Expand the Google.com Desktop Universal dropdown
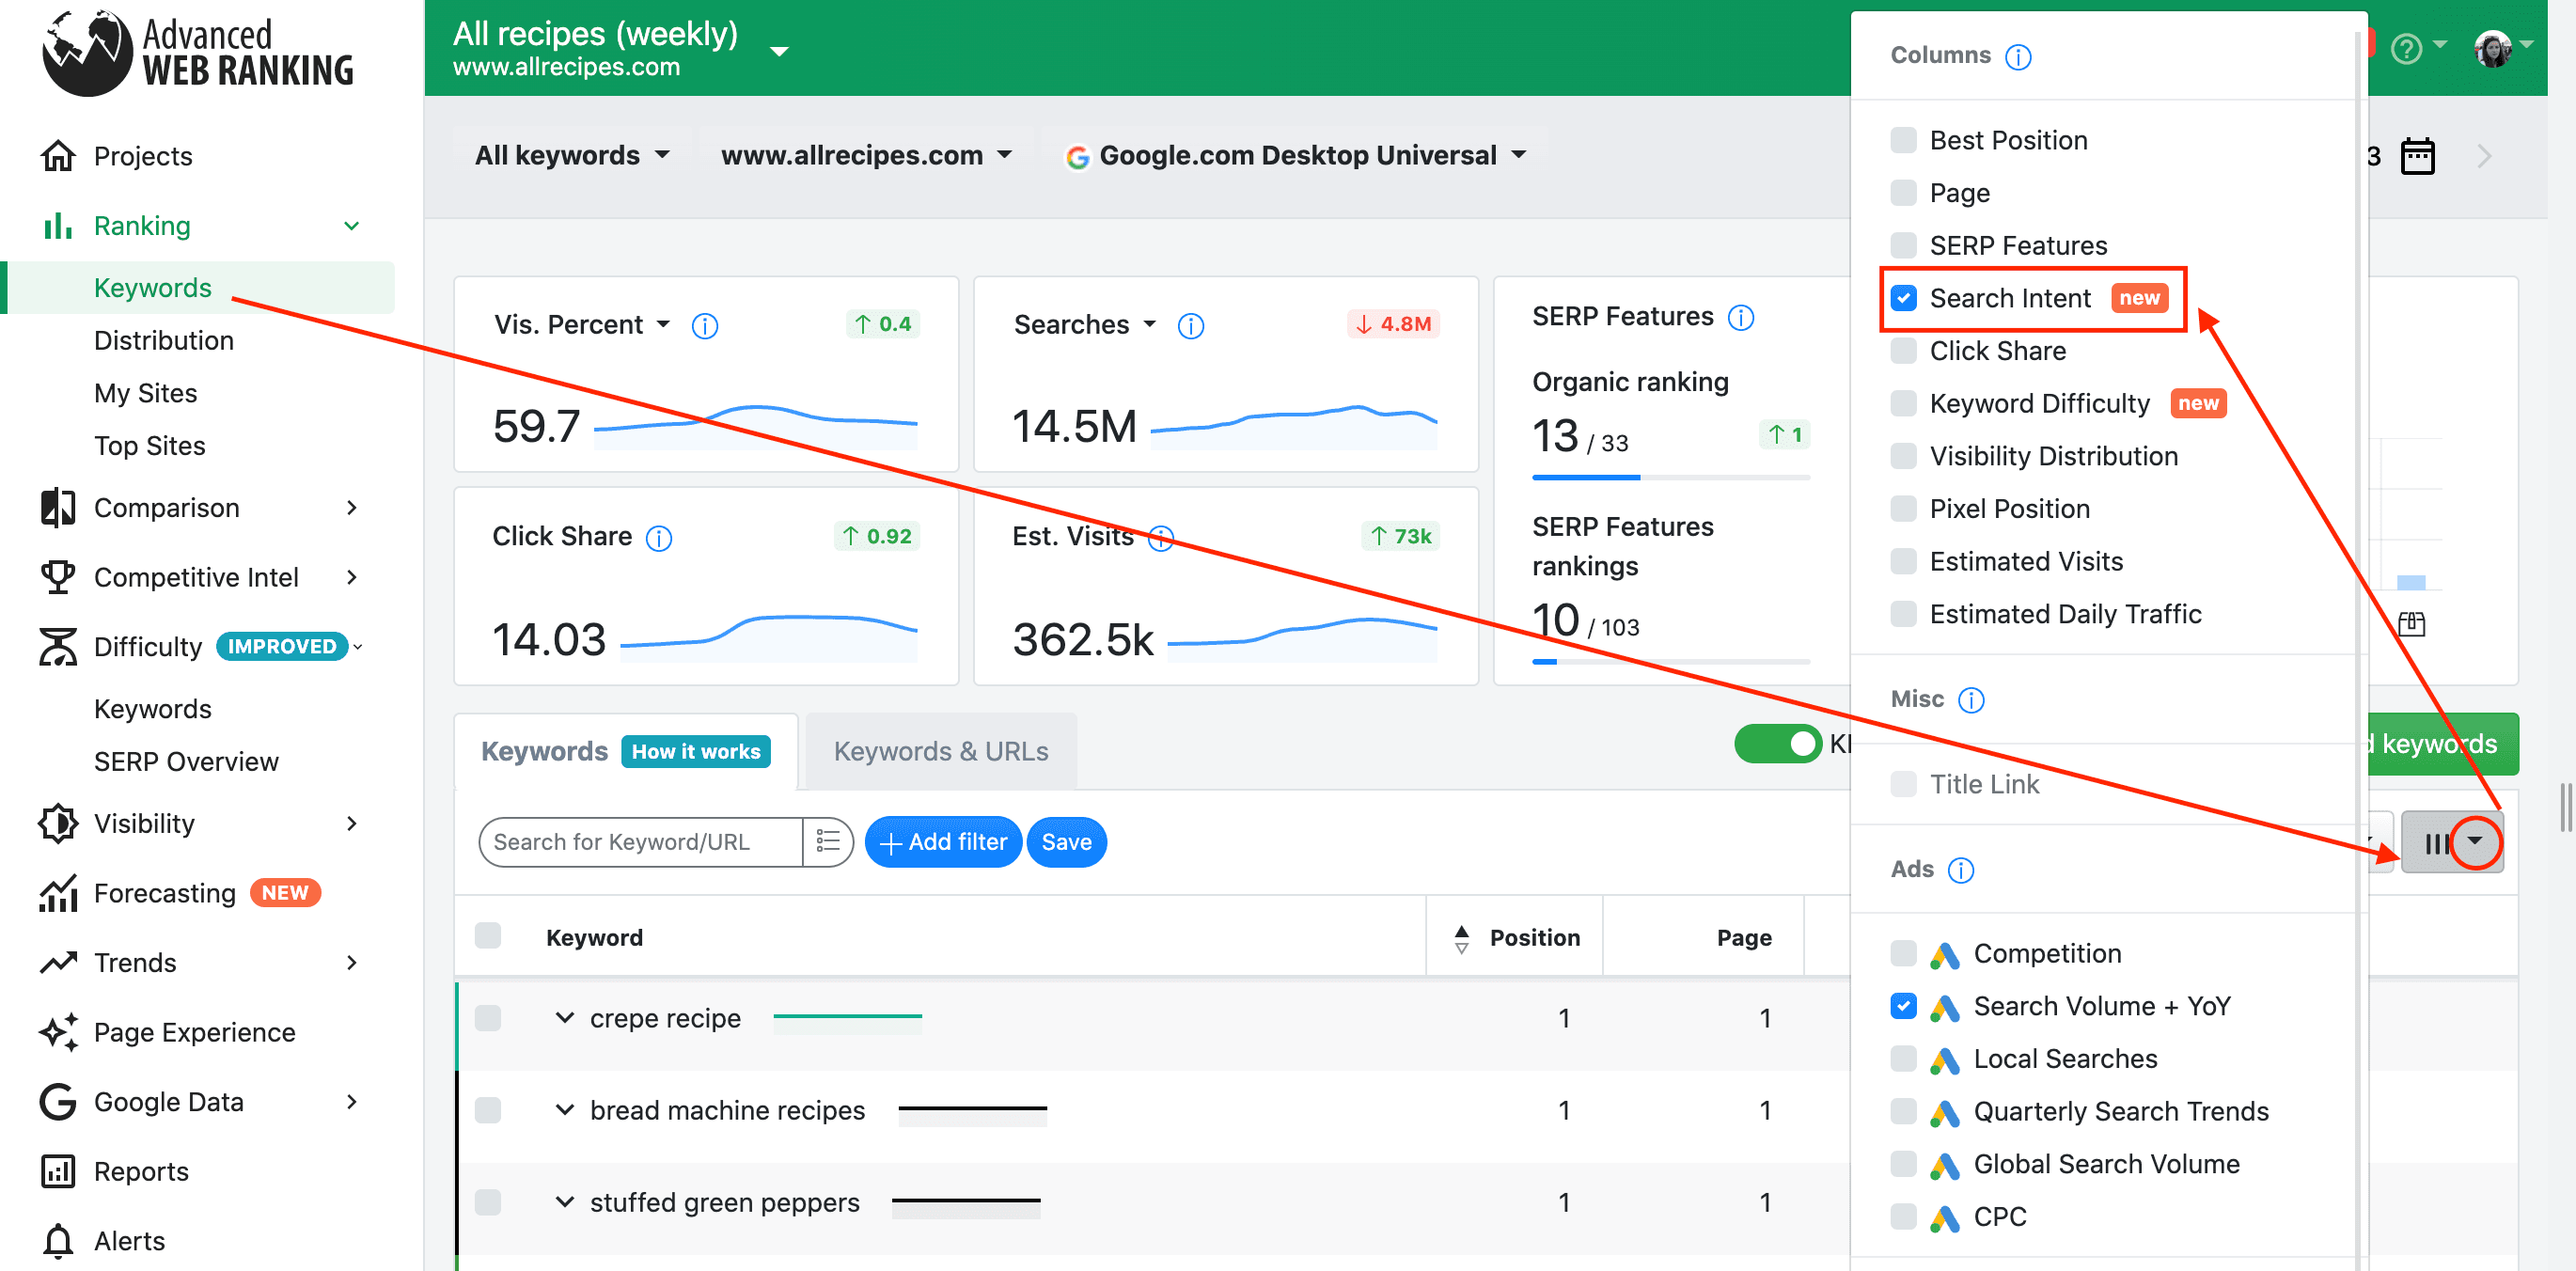 1296,155
